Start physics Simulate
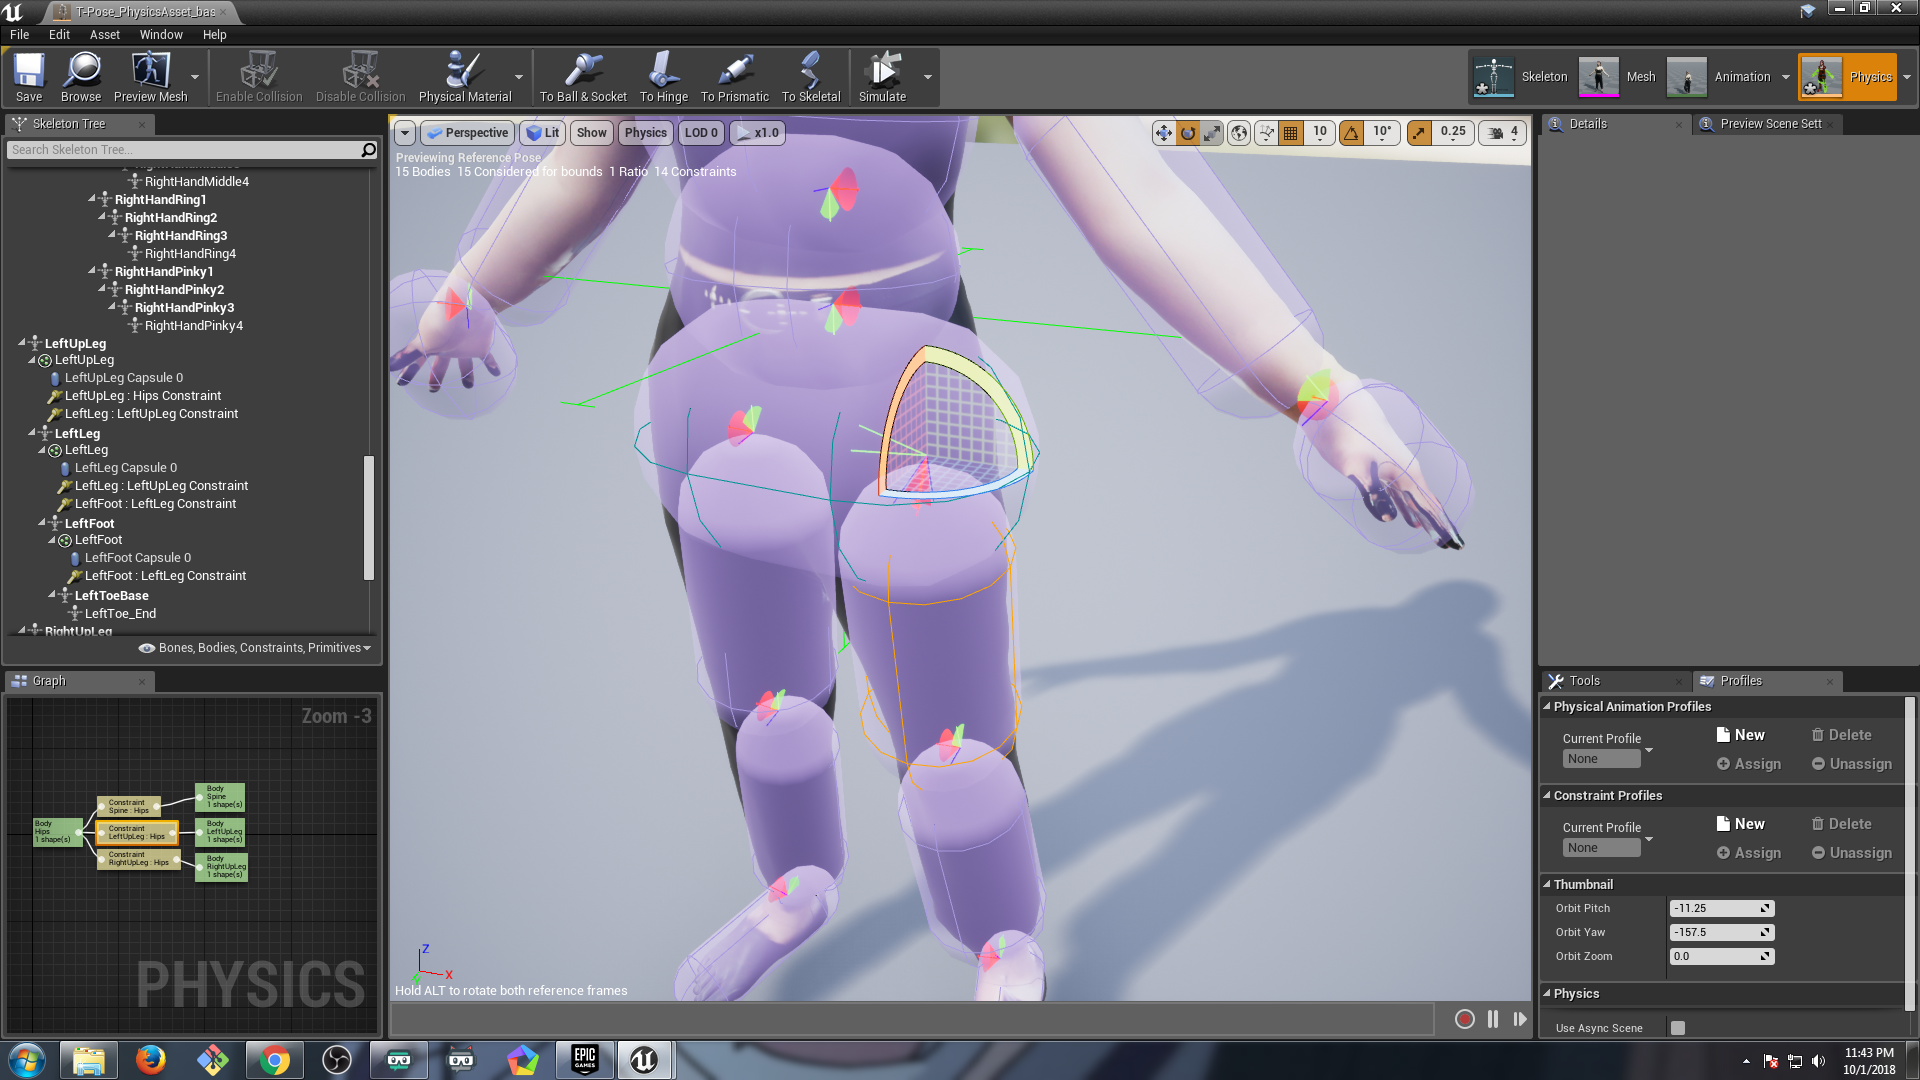This screenshot has height=1080, width=1920. [x=882, y=78]
